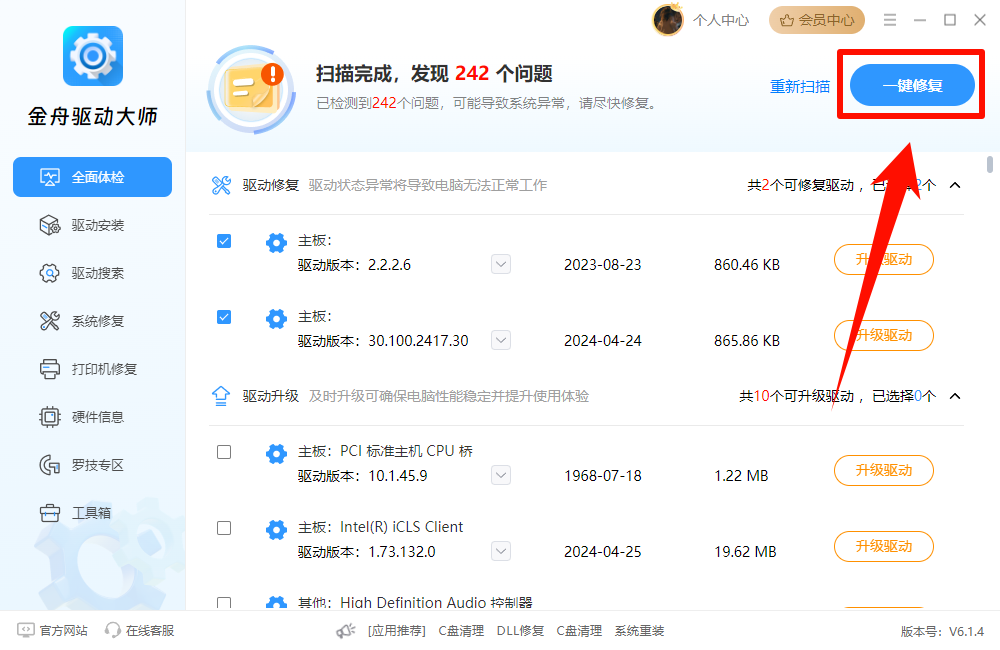Click gear icon for PCI 标准主机 CPU 桥
The height and width of the screenshot is (650, 1000).
pos(276,454)
